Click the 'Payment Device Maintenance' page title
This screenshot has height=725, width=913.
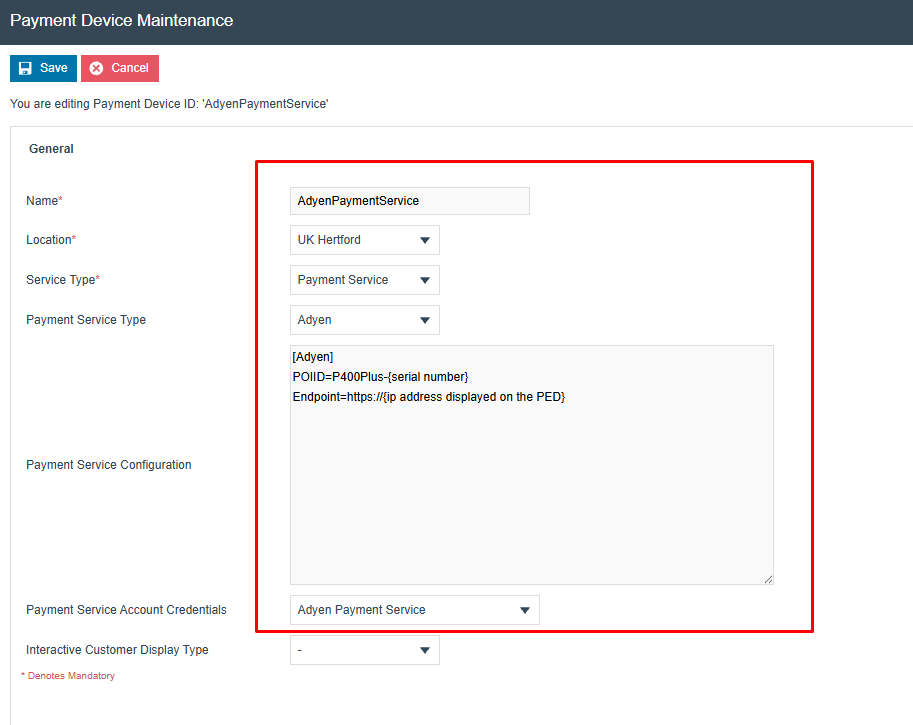pyautogui.click(x=122, y=20)
